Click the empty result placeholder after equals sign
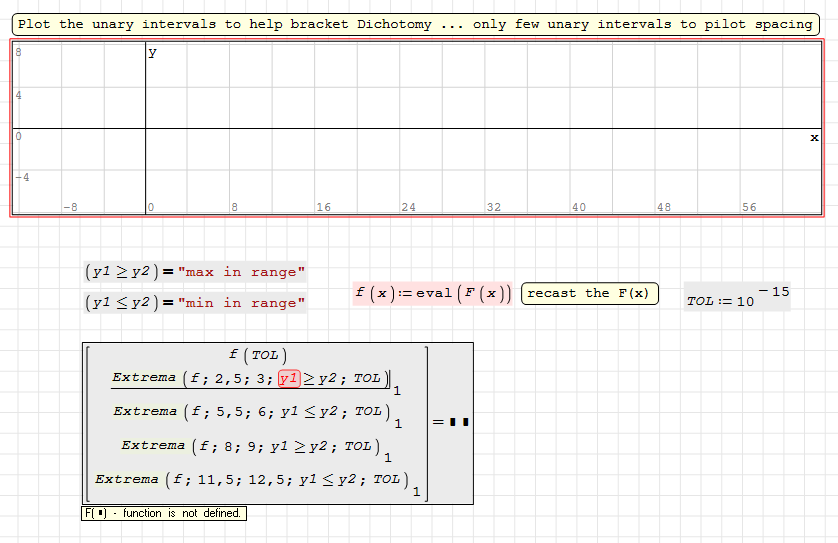Screen dimensions: 838x543 coord(459,422)
